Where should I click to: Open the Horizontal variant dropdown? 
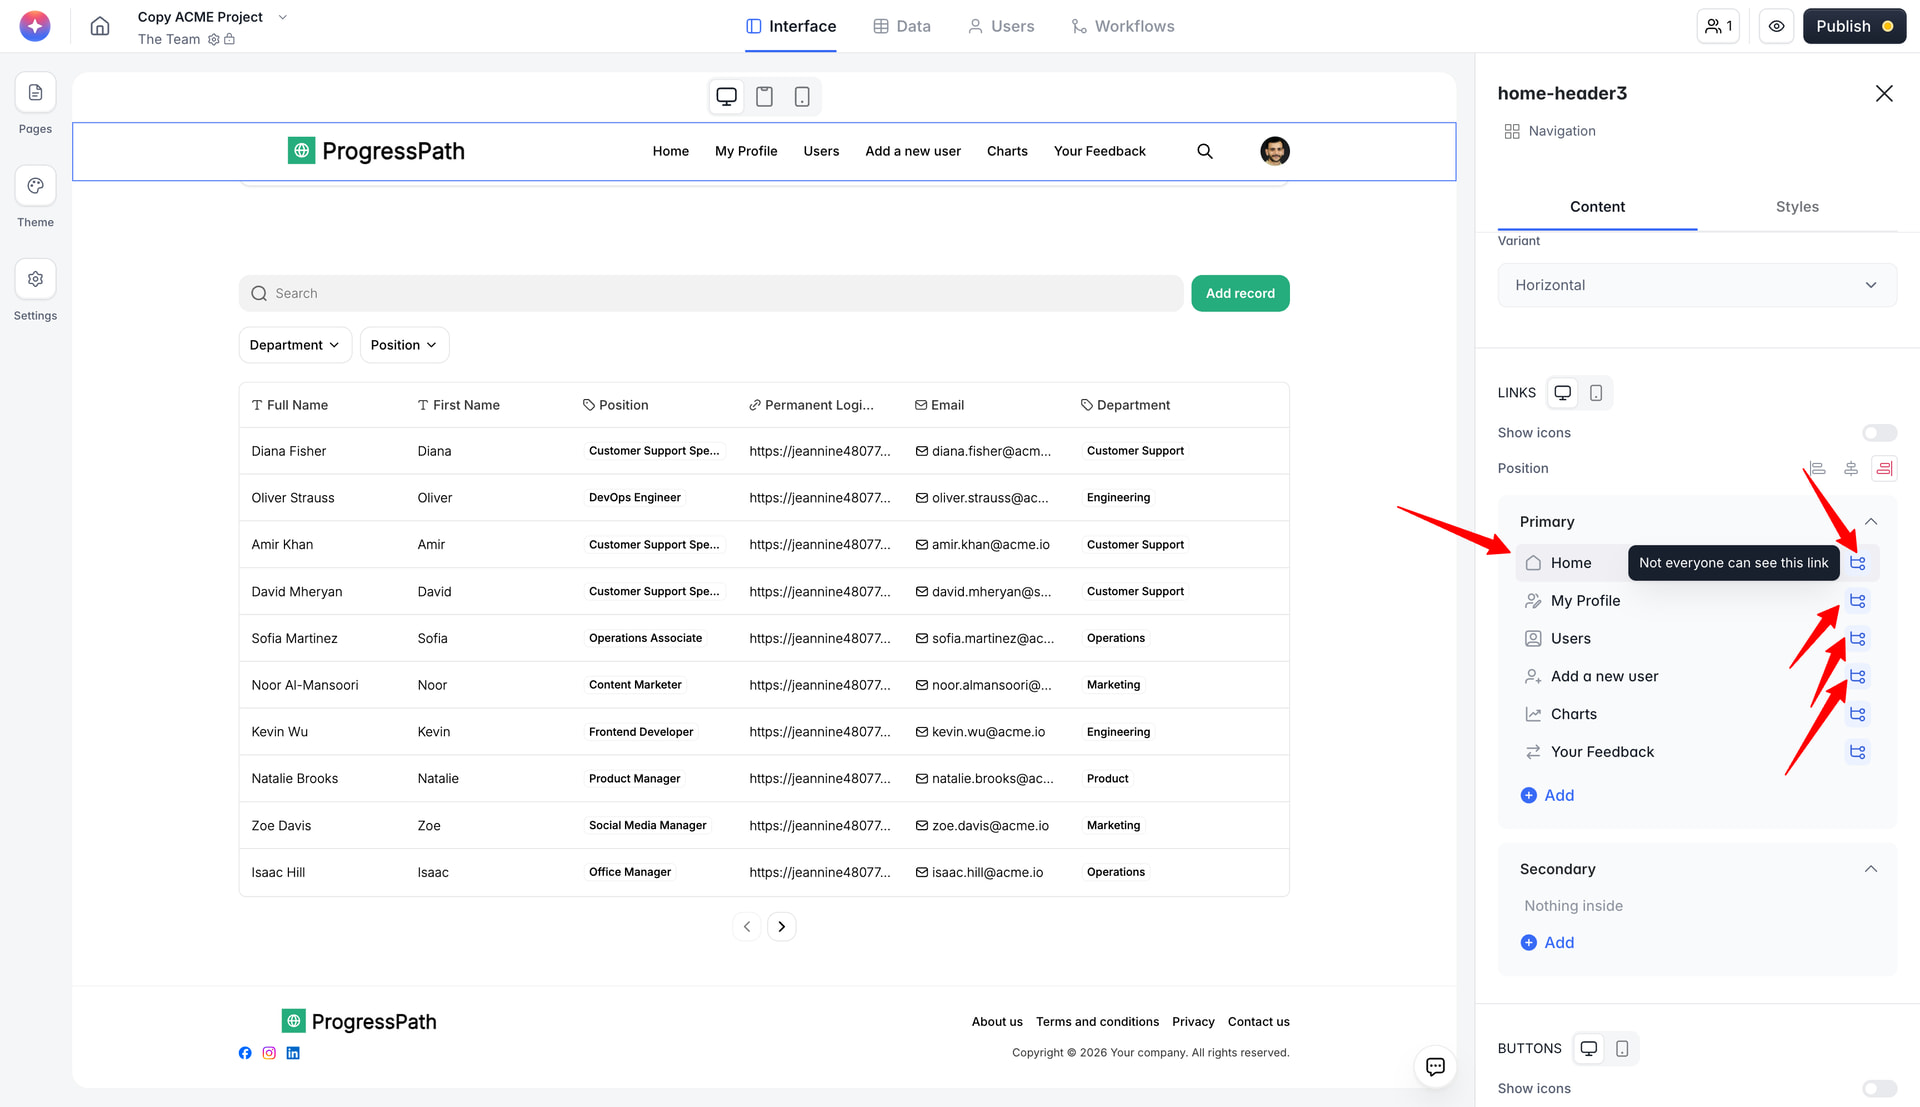coord(1696,285)
